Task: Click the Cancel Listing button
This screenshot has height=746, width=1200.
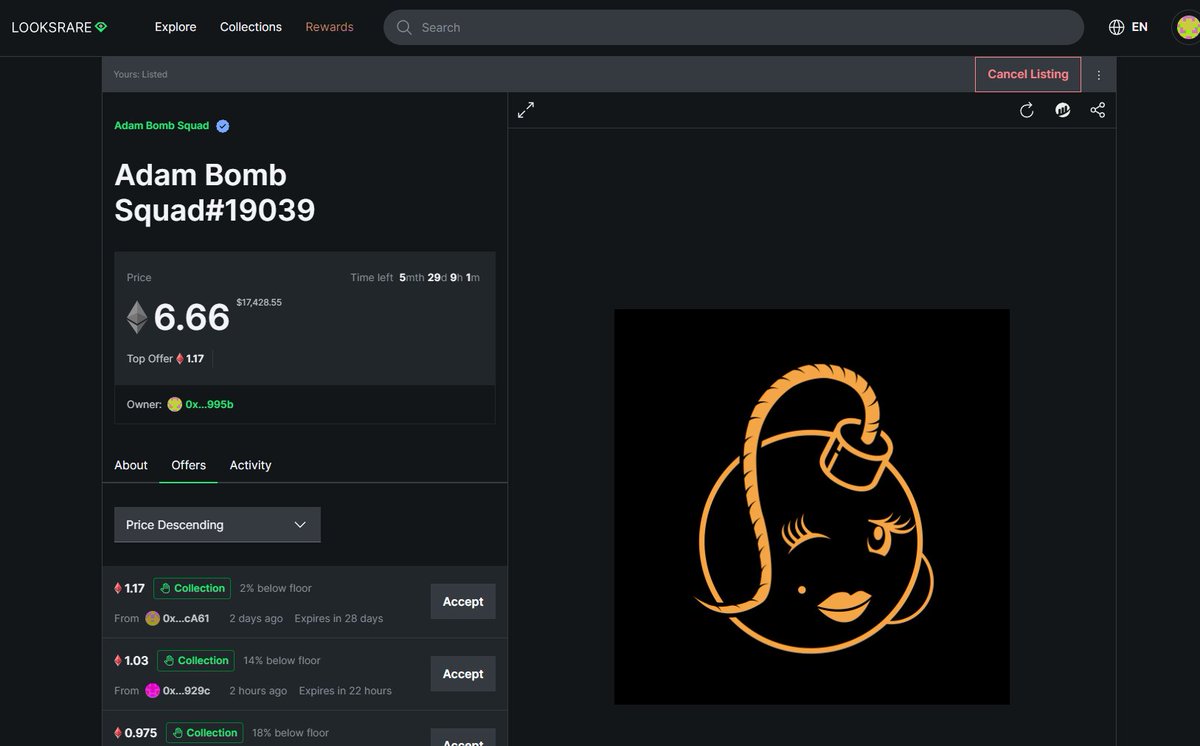Action: pos(1027,74)
